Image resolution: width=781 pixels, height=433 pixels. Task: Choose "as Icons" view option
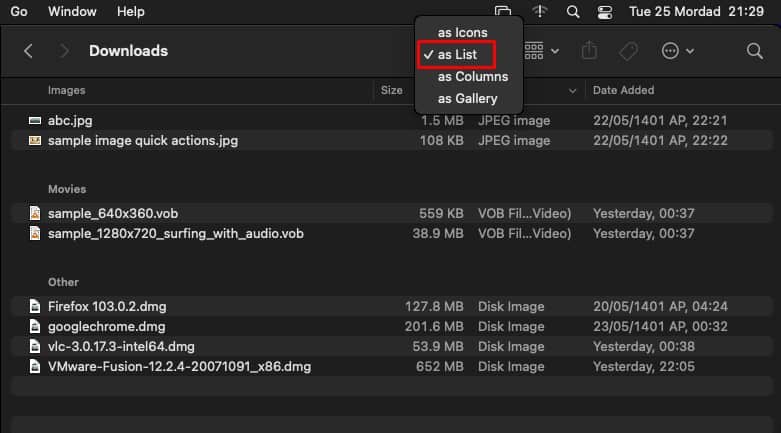click(462, 32)
